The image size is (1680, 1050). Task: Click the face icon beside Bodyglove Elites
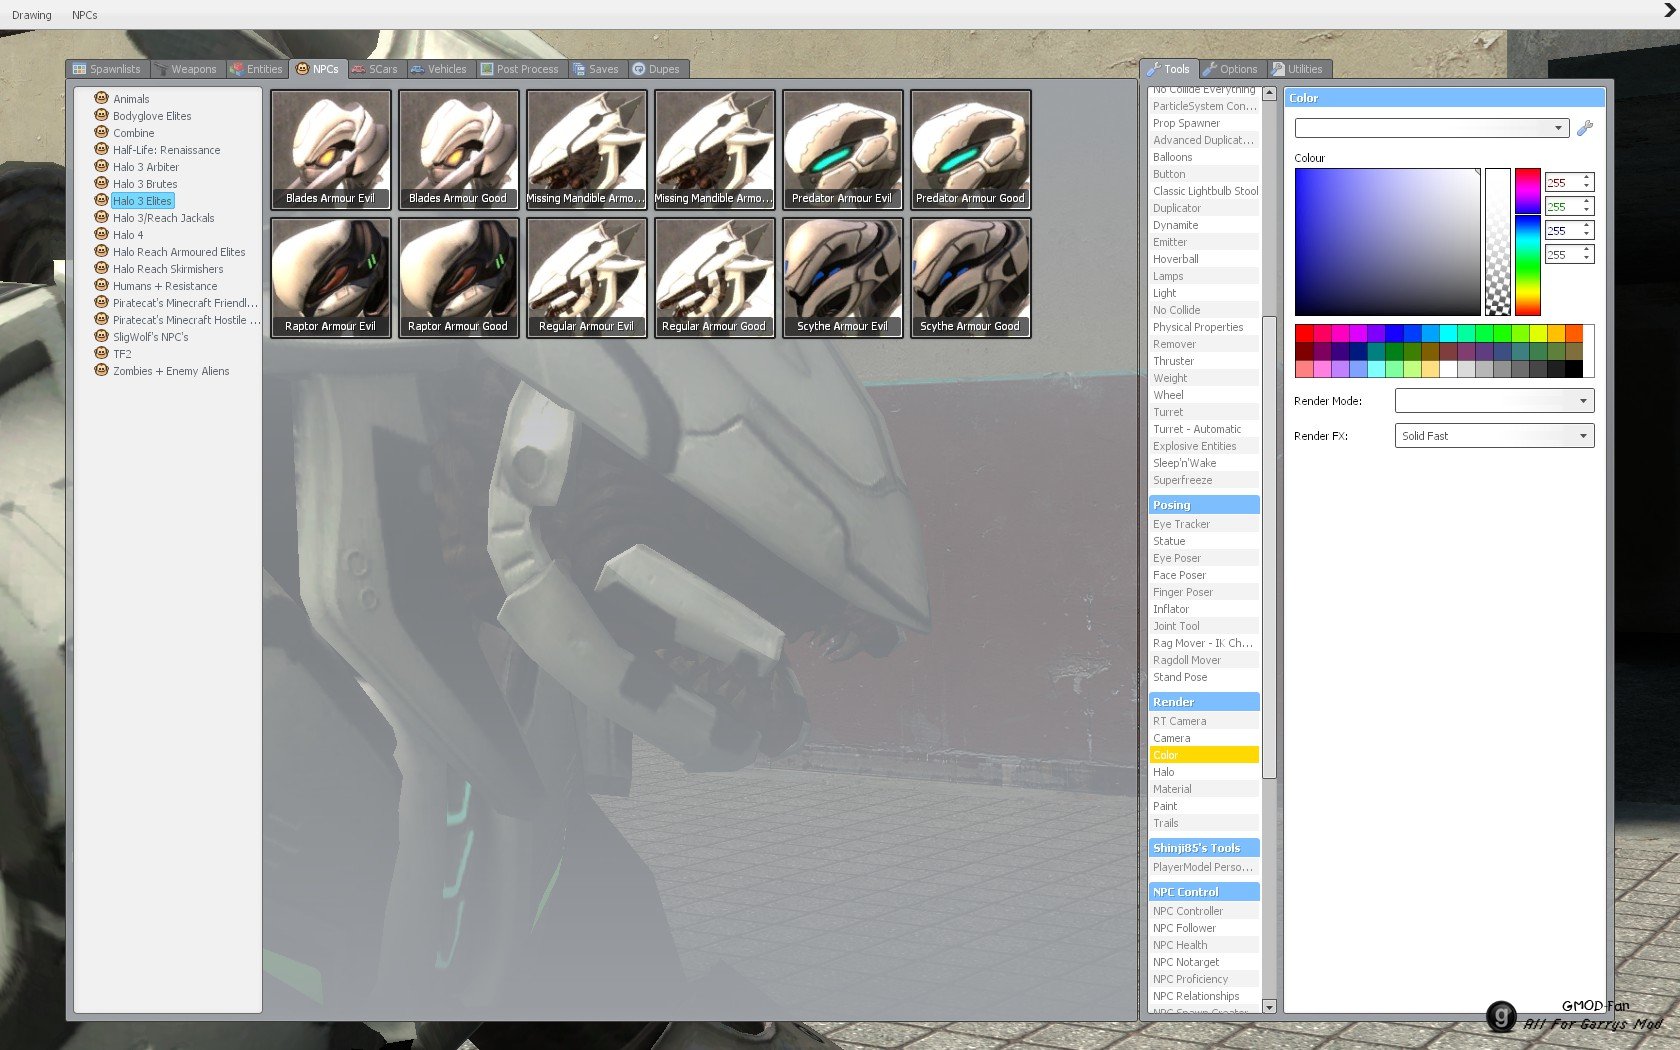[x=101, y=115]
